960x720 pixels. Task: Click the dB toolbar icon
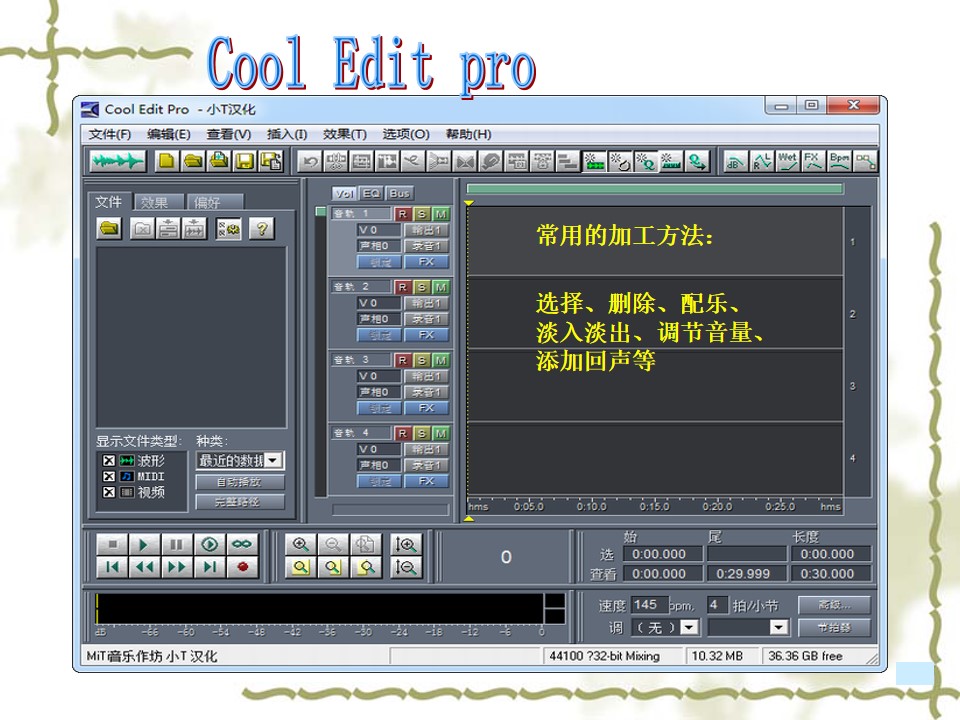[734, 162]
